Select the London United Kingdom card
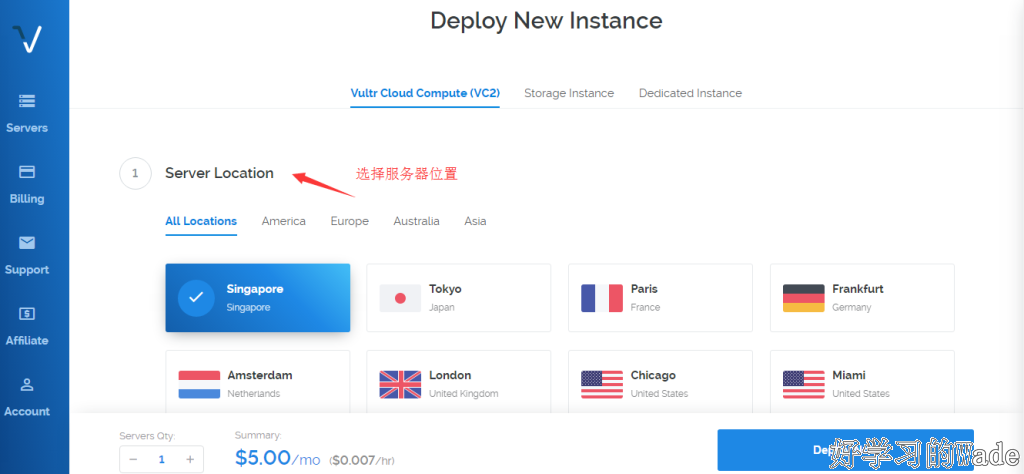This screenshot has height=474, width=1024. [459, 381]
